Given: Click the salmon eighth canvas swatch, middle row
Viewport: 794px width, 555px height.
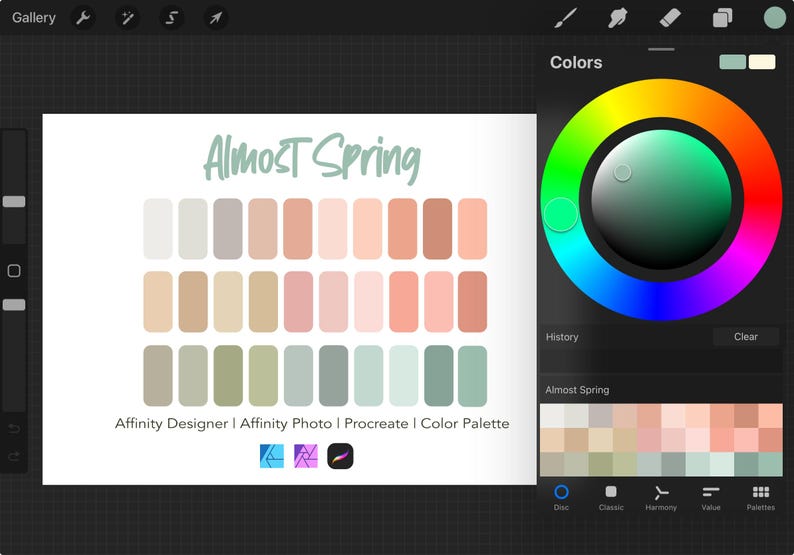Looking at the screenshot, I should coord(404,302).
